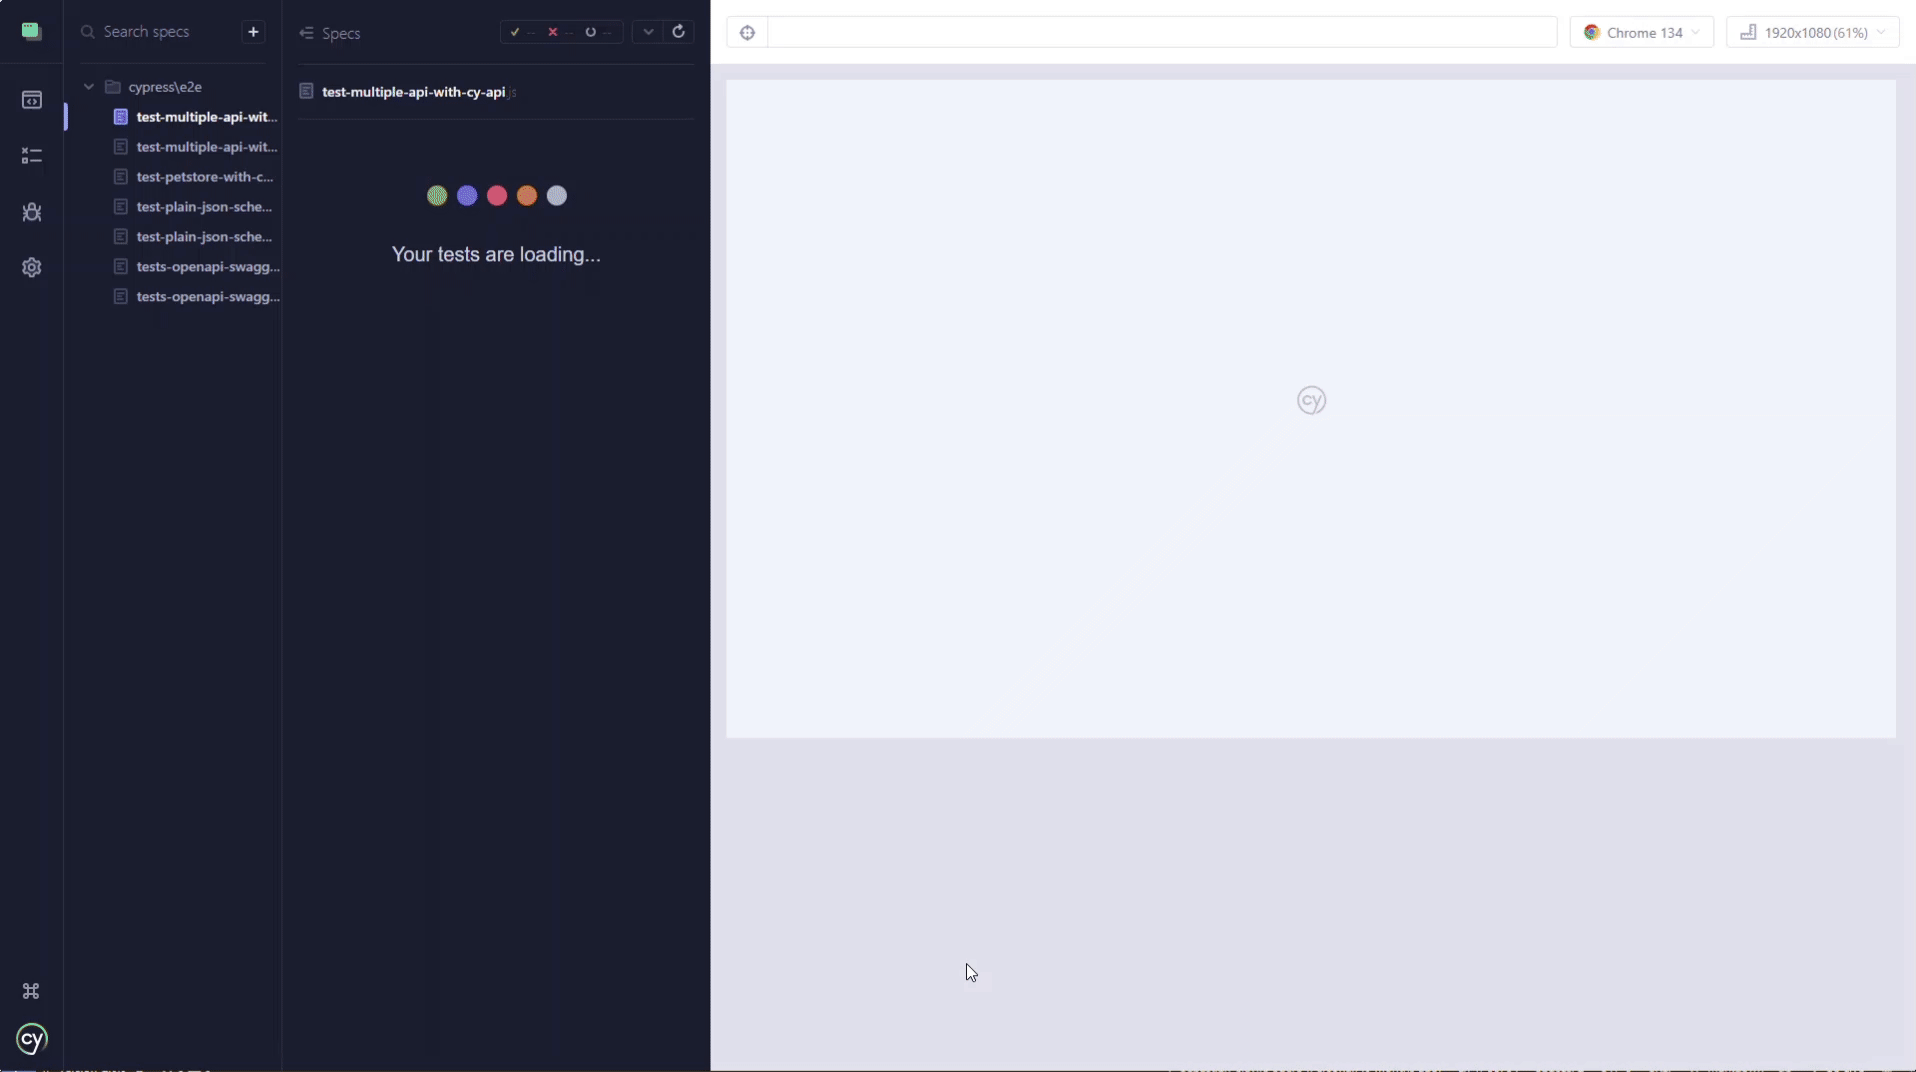This screenshot has height=1072, width=1916.
Task: Open the selector playground crosshair icon
Action: coord(747,33)
